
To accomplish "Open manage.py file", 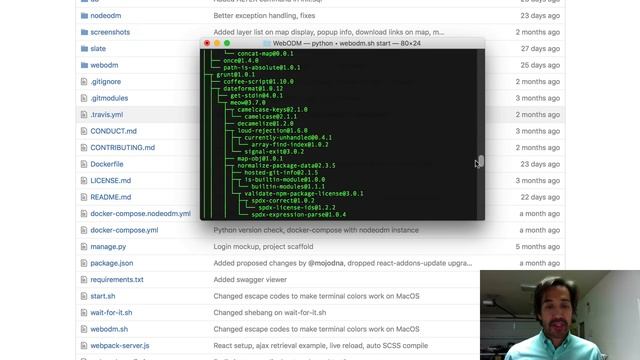I will click(108, 247).
